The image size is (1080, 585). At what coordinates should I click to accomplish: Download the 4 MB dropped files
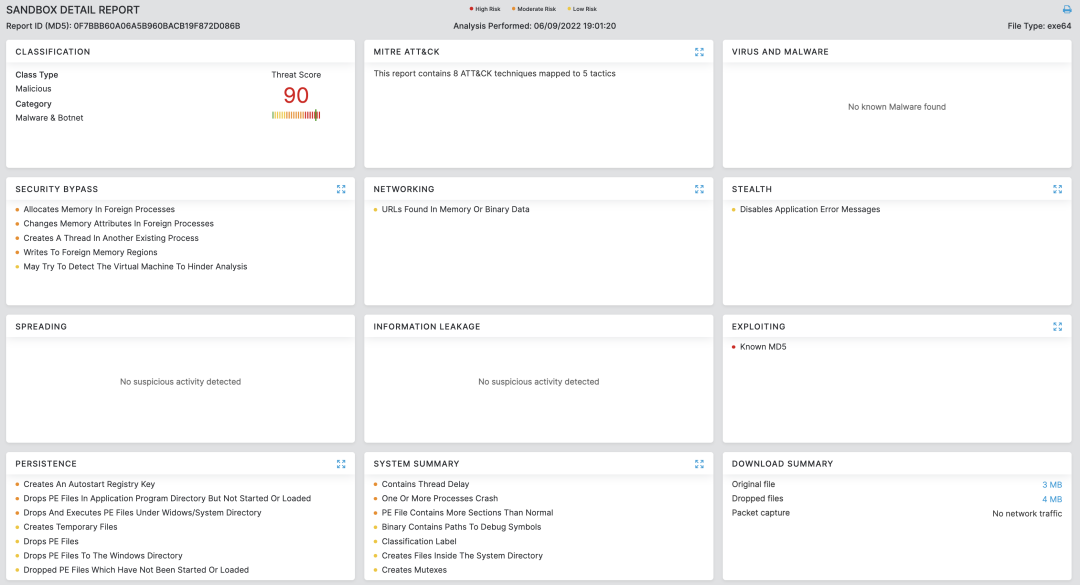[1051, 499]
